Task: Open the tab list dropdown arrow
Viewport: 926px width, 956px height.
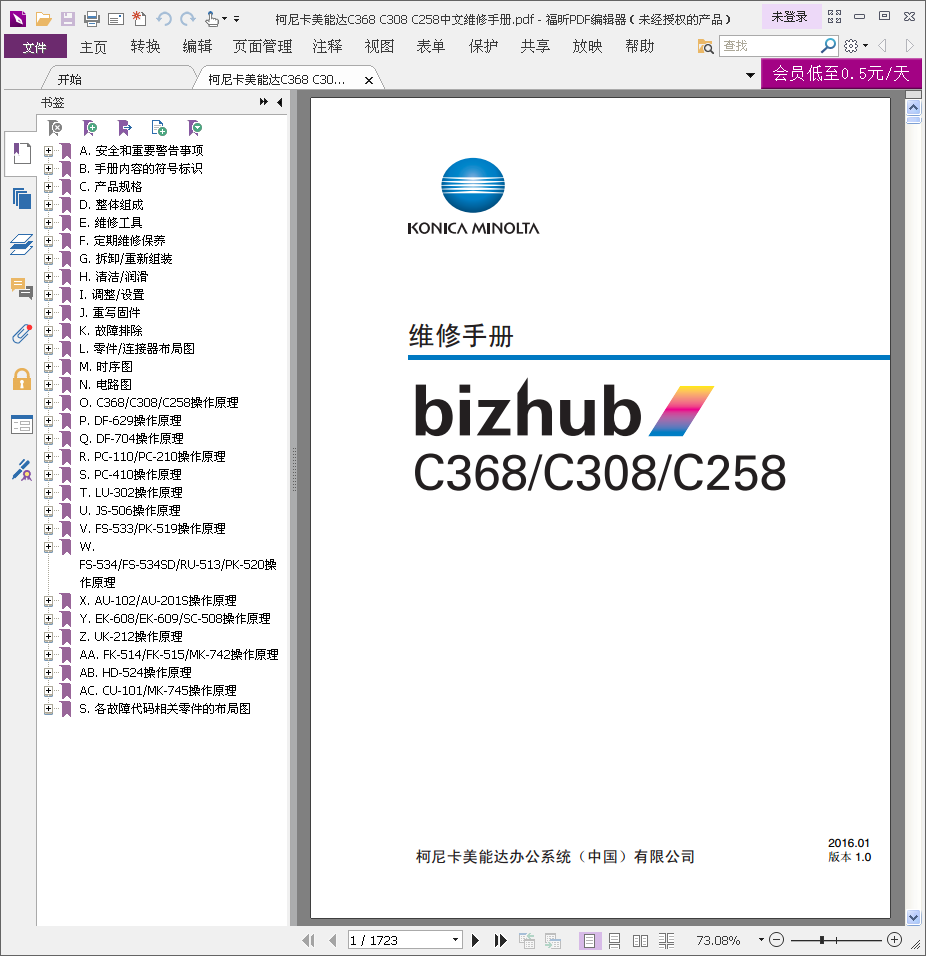Action: 750,75
